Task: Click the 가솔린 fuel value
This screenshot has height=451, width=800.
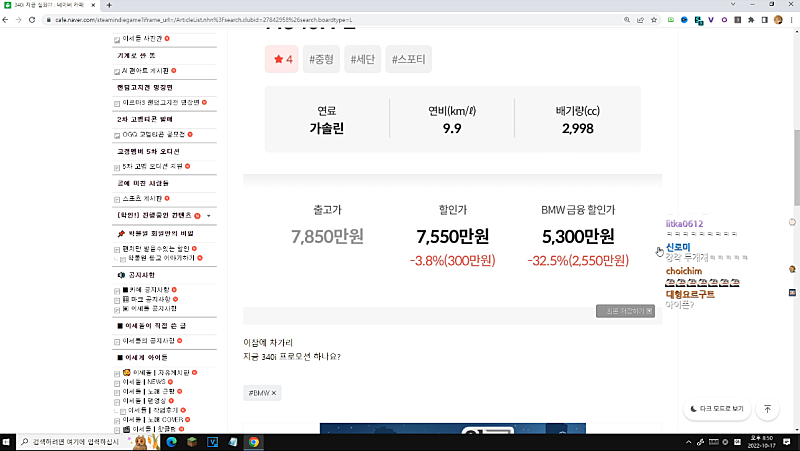Action: (x=327, y=129)
